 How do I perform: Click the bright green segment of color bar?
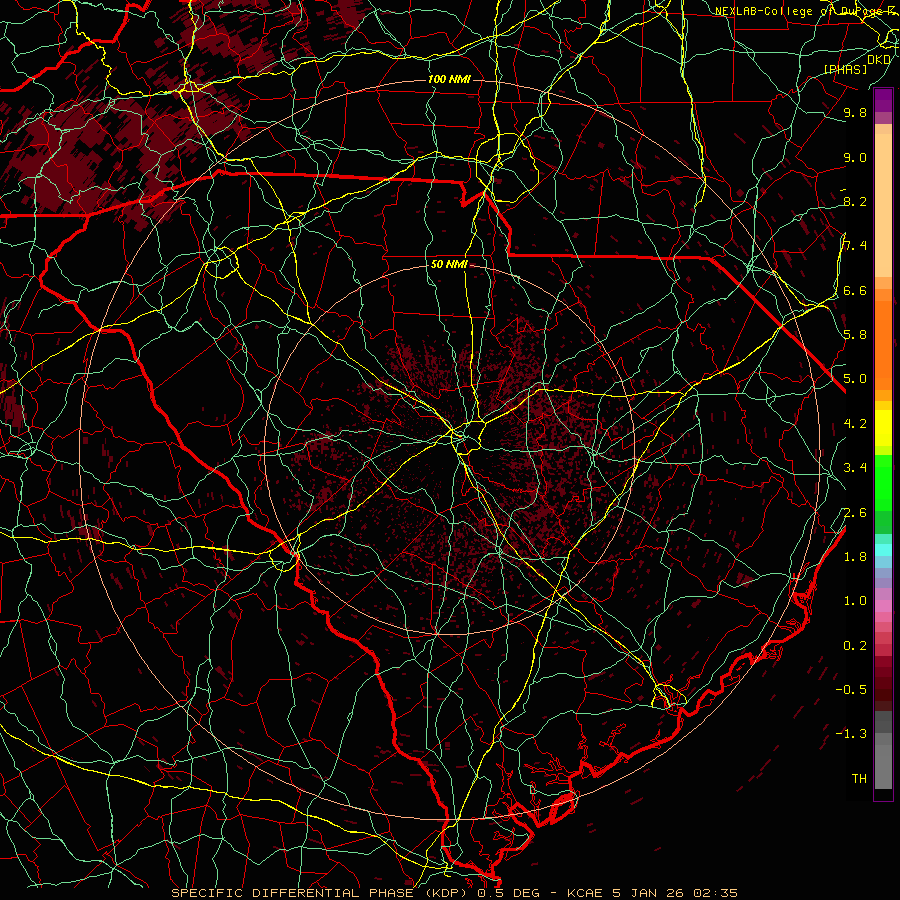pyautogui.click(x=883, y=482)
